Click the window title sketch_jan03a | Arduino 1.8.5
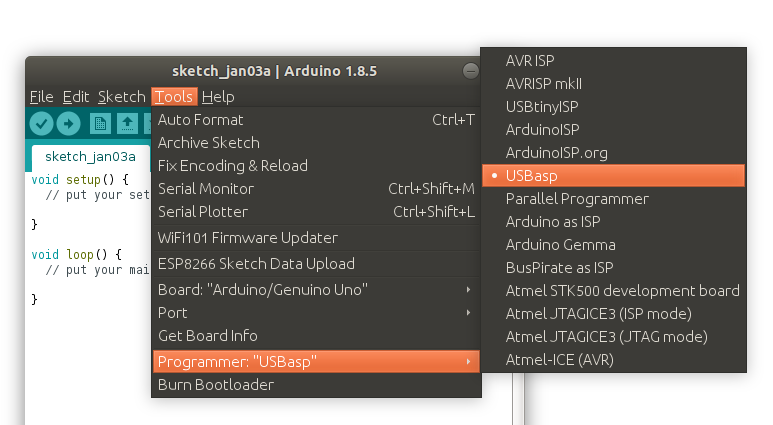 [274, 71]
